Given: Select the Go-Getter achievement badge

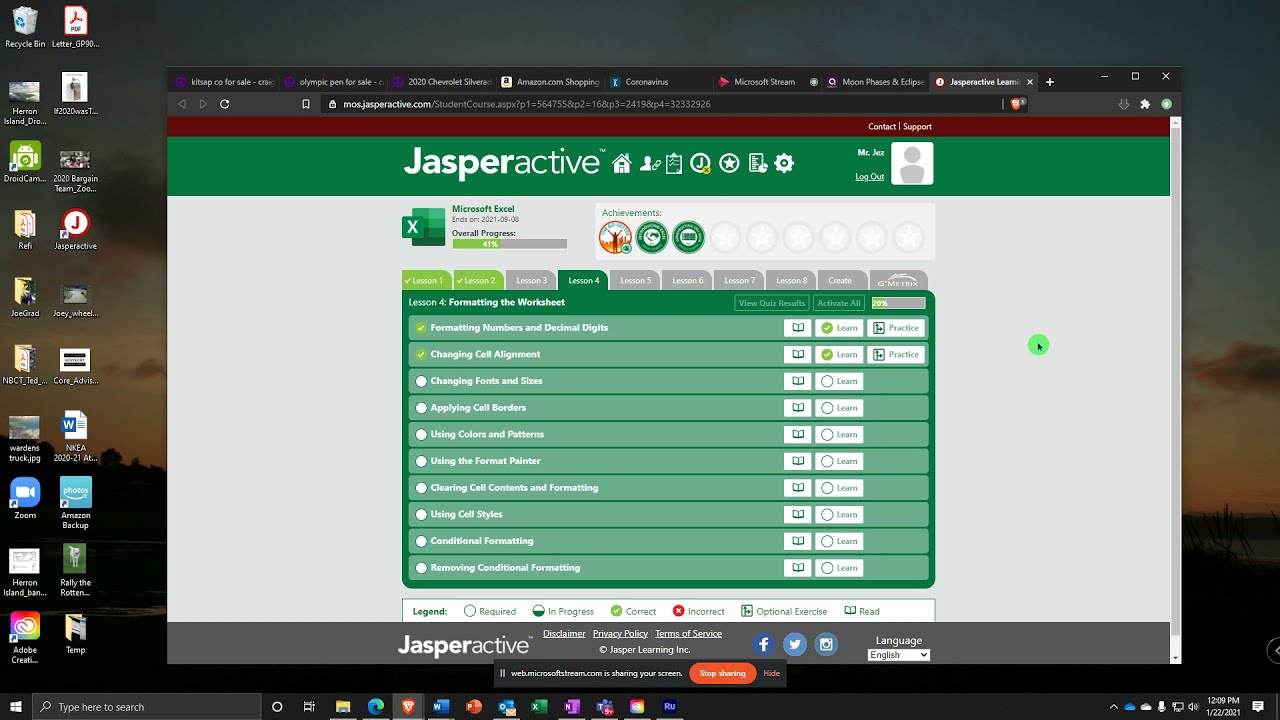Looking at the screenshot, I should 615,237.
